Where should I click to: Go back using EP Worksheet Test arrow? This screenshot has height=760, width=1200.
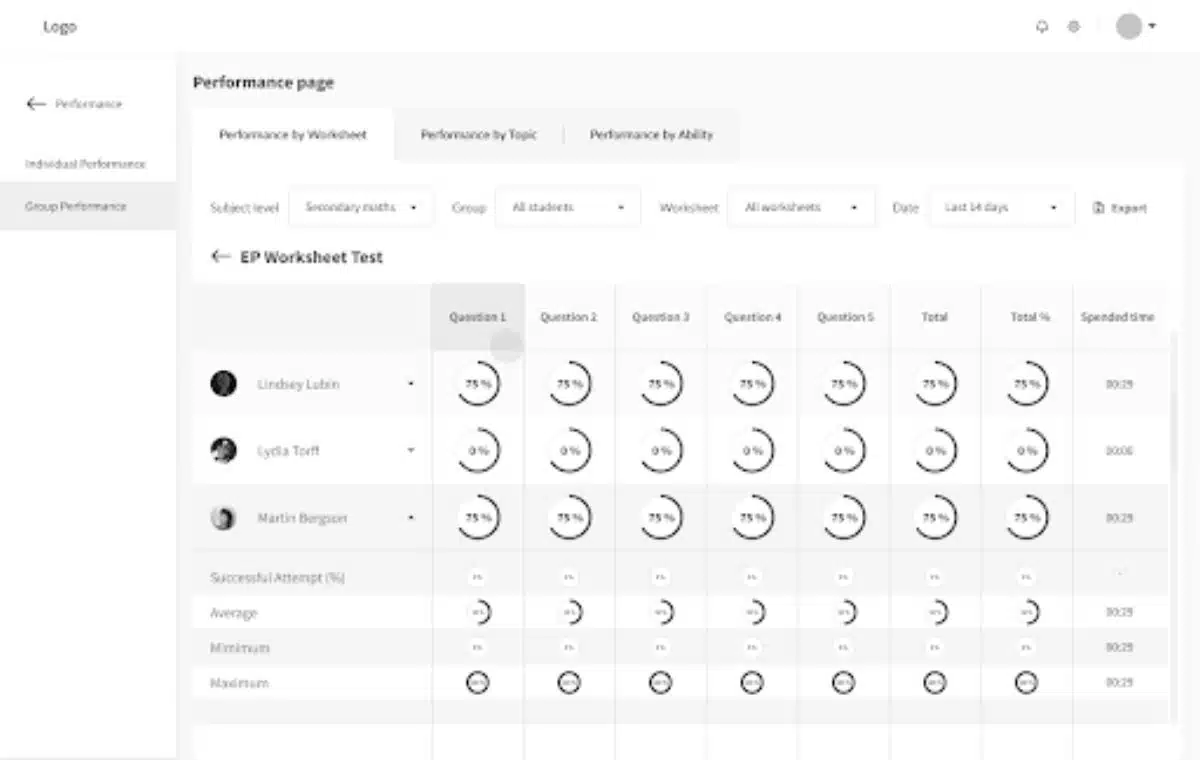tap(221, 257)
